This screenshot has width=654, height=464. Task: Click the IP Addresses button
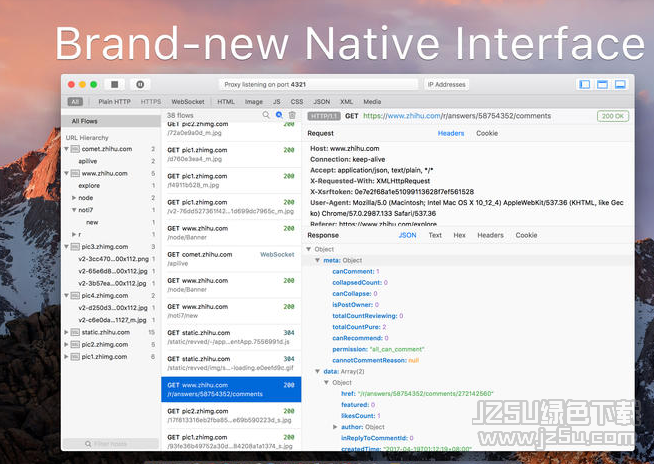[446, 84]
